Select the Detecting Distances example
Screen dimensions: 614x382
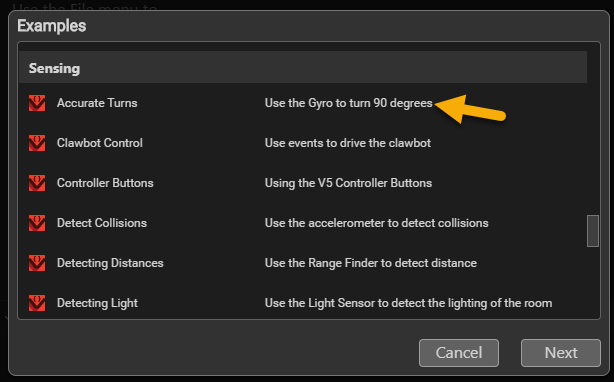(x=110, y=263)
